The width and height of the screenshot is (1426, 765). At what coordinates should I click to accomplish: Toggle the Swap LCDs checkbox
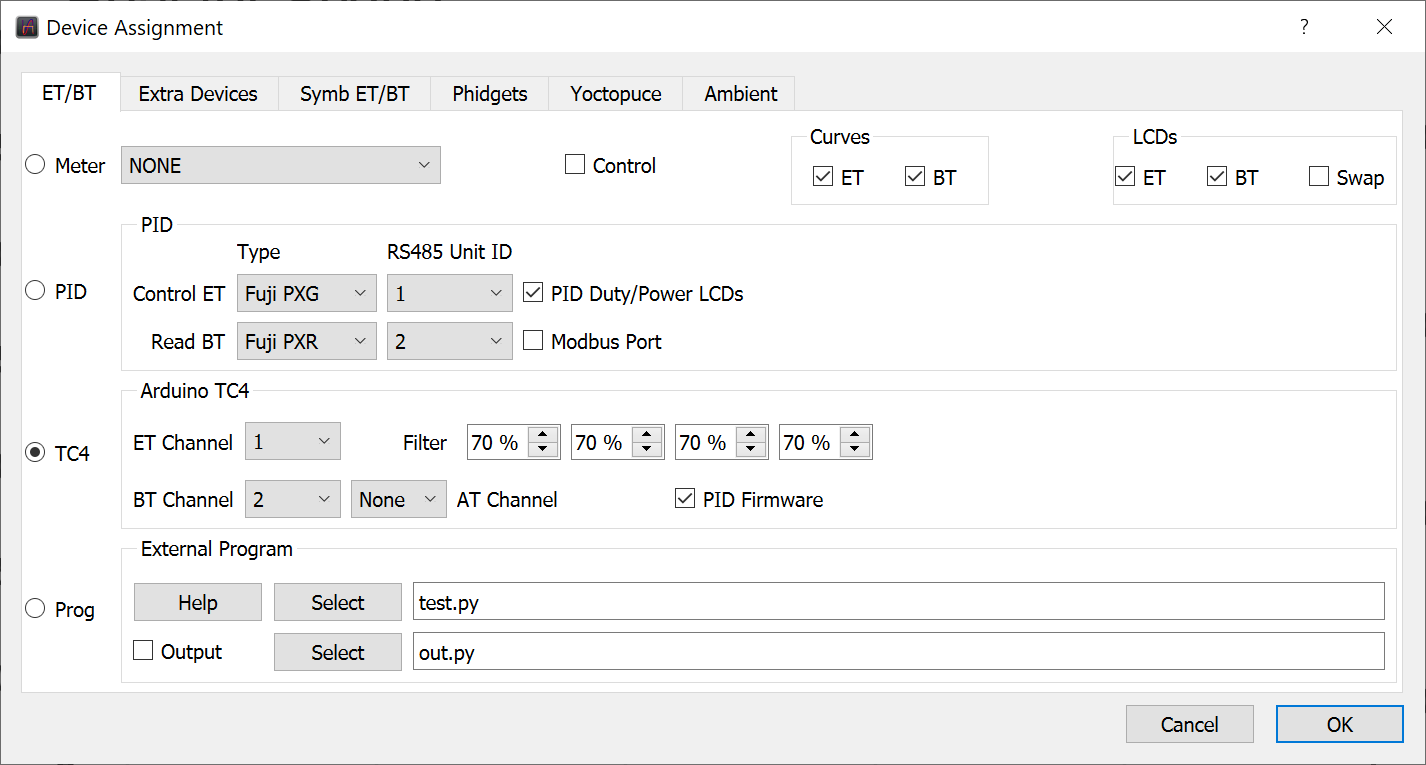(x=1319, y=177)
